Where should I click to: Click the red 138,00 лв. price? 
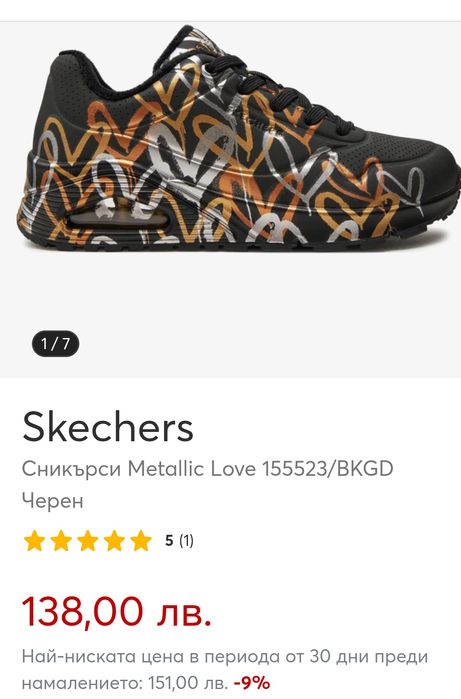point(117,612)
